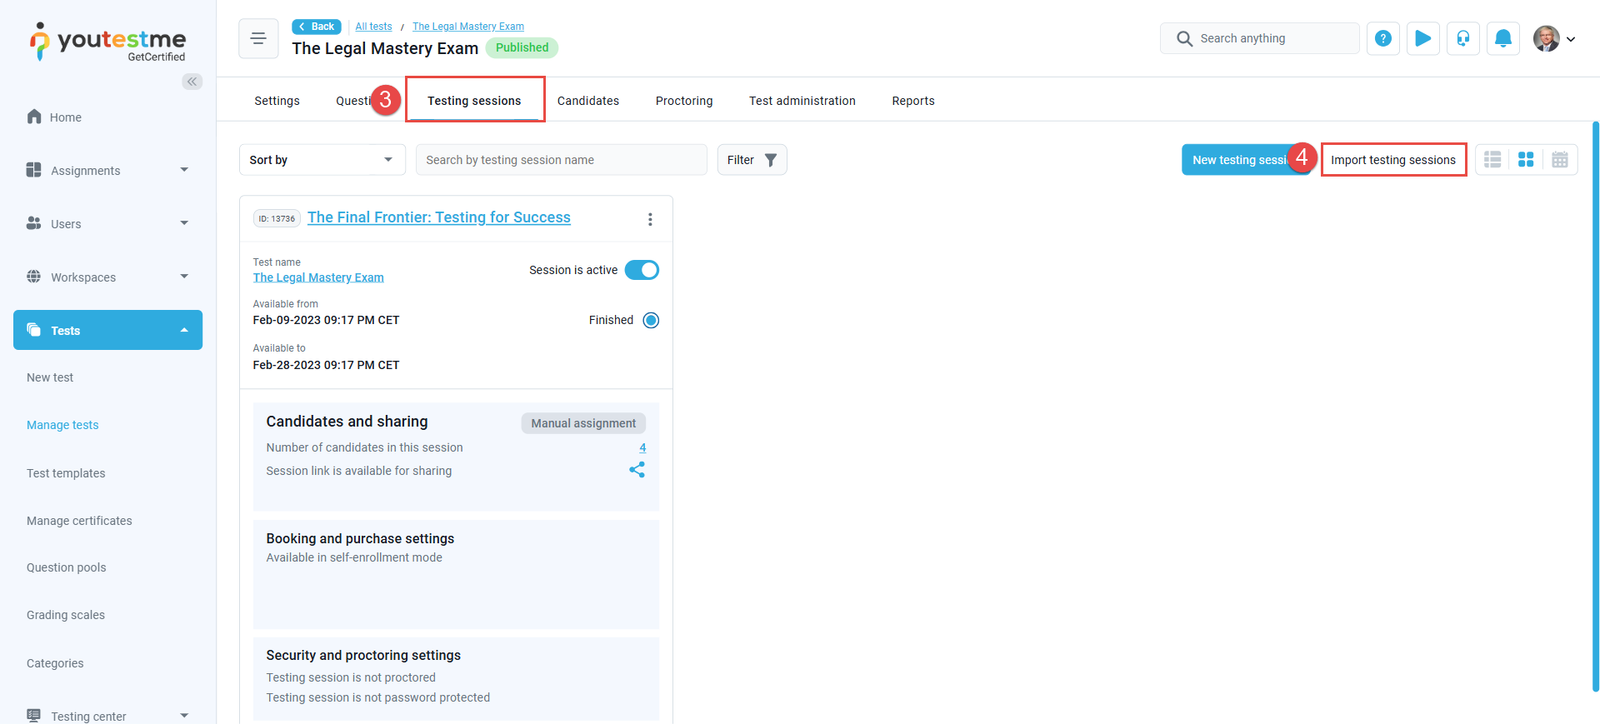1600x724 pixels.
Task: Toggle the hamburger menu button
Action: pos(258,39)
